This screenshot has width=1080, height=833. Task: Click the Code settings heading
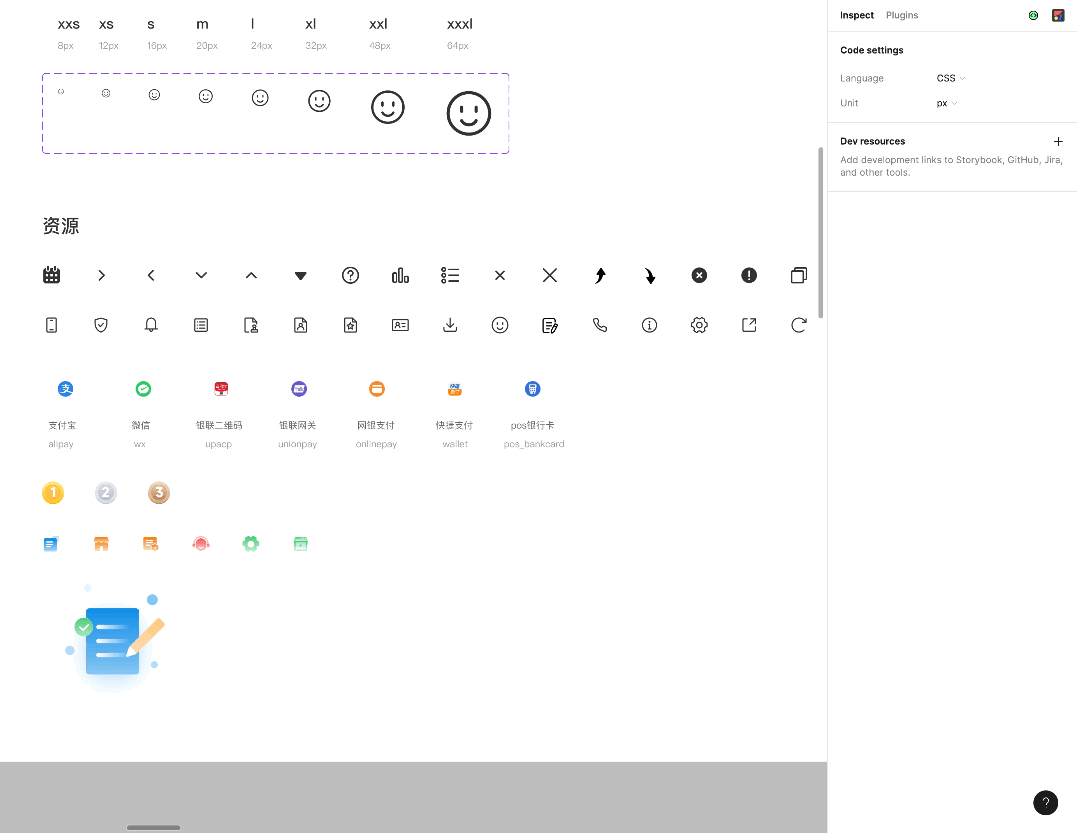click(x=871, y=50)
